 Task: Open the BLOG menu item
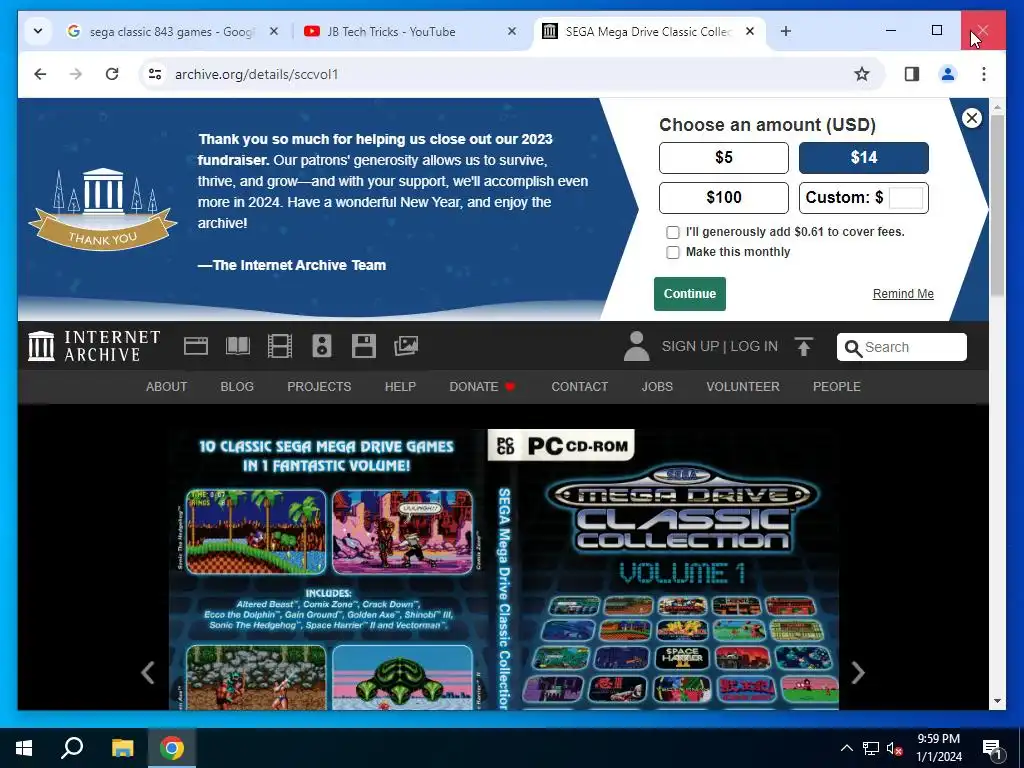237,387
